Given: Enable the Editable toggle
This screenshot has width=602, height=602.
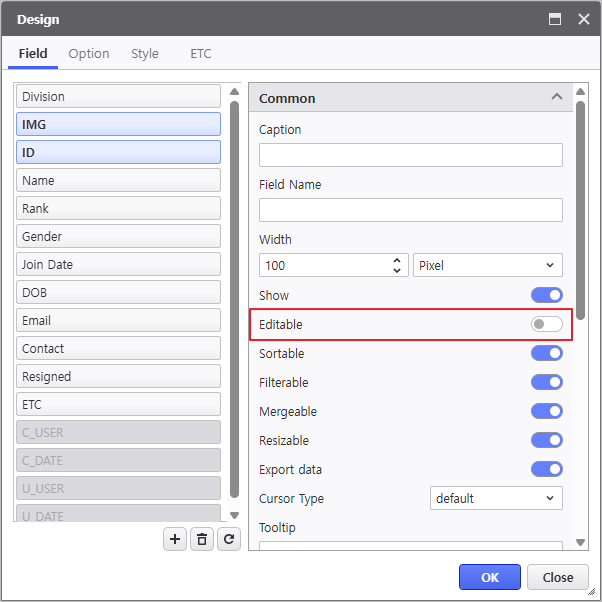Looking at the screenshot, I should coord(546,324).
